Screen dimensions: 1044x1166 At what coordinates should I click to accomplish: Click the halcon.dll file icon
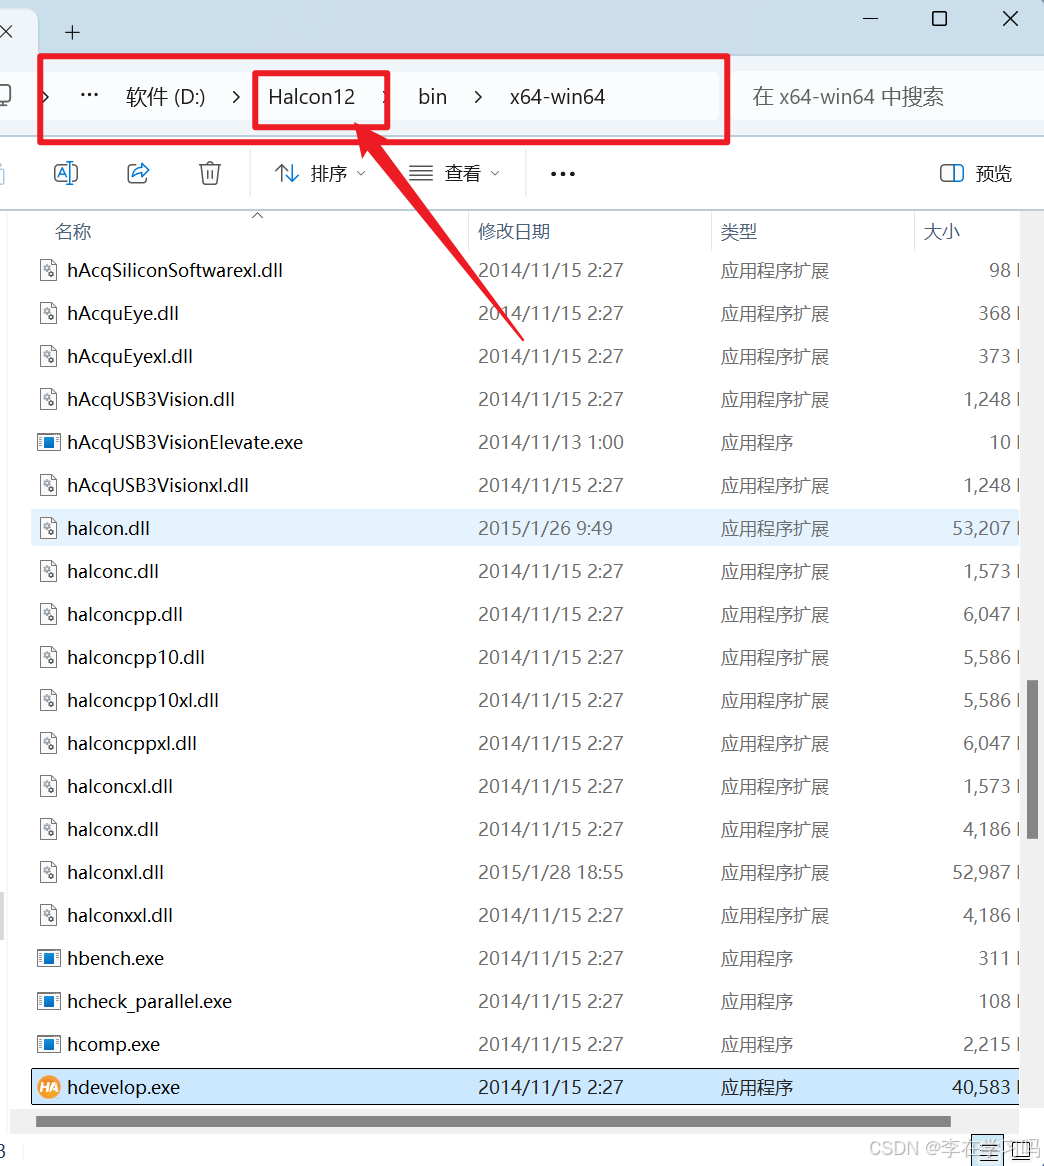click(48, 528)
